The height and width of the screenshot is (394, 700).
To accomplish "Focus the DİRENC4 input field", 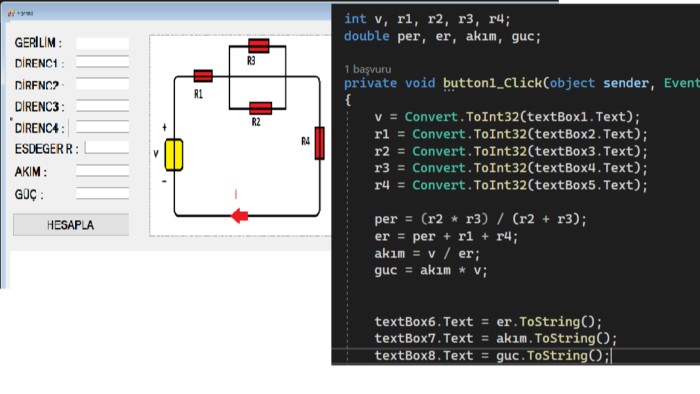I will click(102, 127).
